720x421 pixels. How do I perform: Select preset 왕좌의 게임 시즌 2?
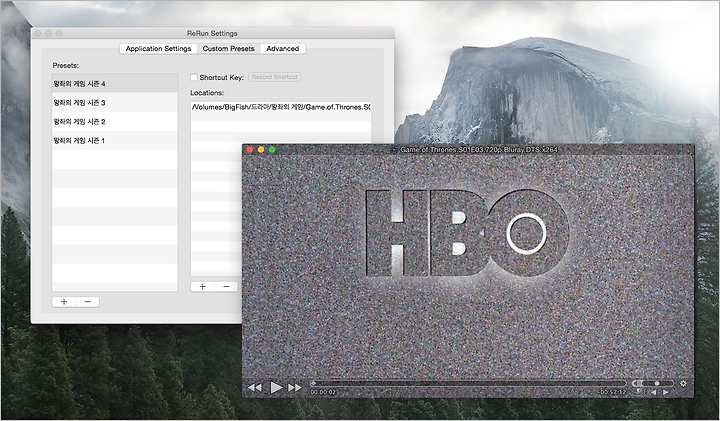pos(114,122)
